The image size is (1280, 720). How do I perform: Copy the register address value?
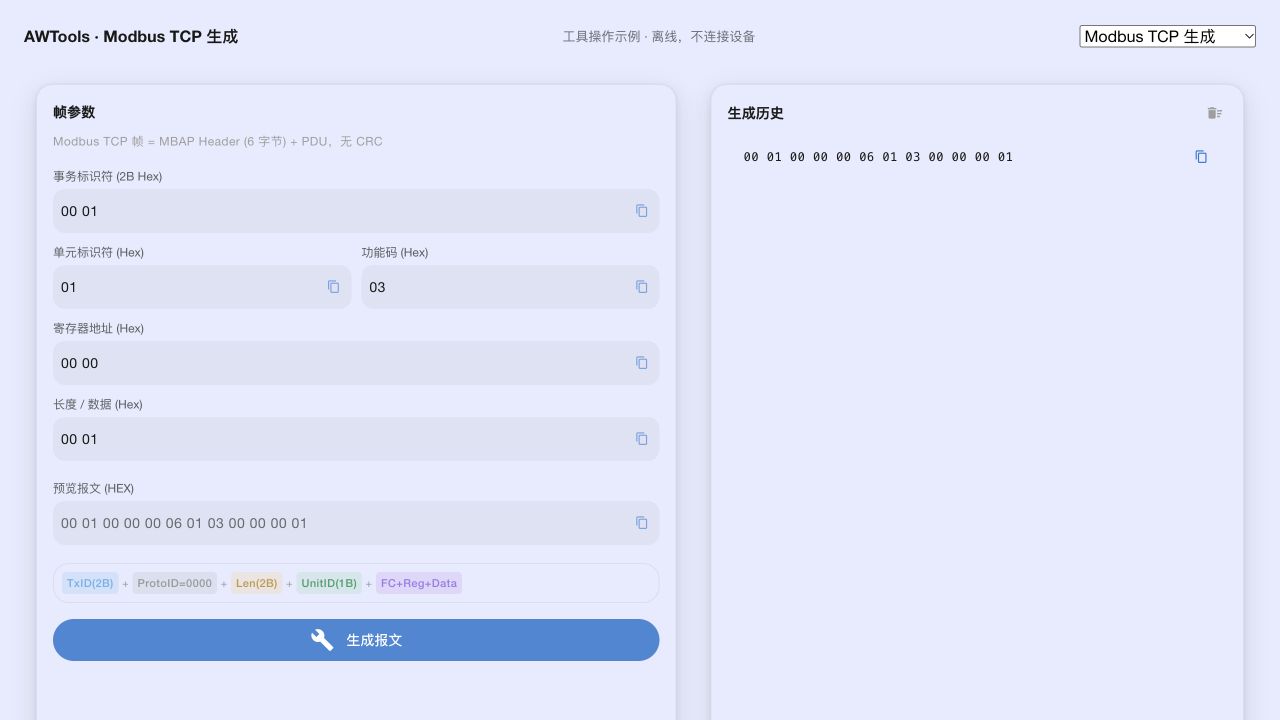click(642, 363)
